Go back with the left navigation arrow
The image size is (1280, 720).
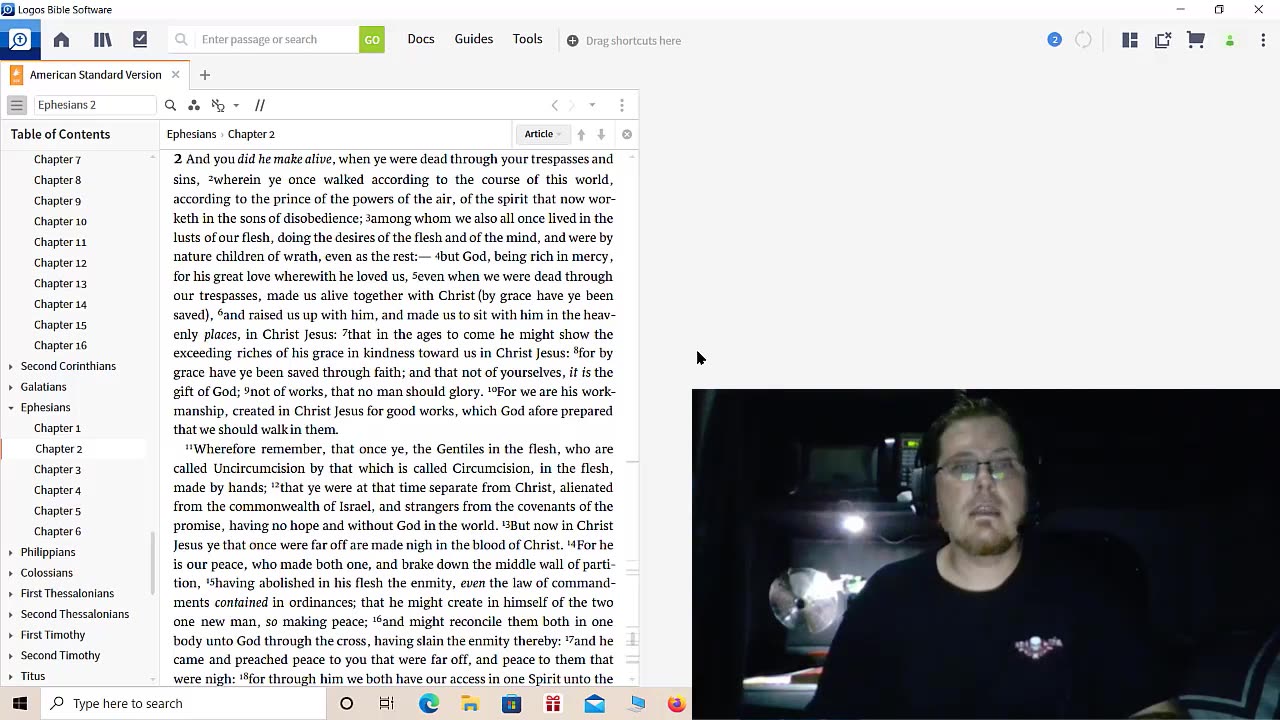pyautogui.click(x=555, y=105)
